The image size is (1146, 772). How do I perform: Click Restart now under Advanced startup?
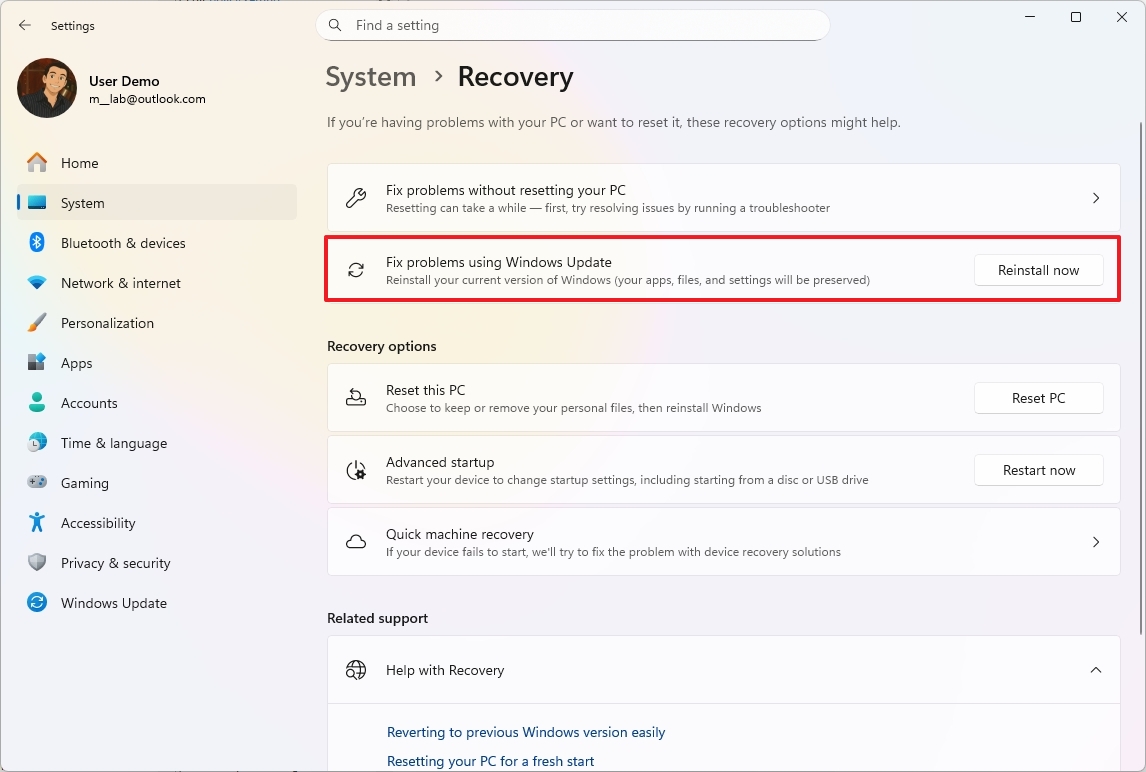(1038, 470)
